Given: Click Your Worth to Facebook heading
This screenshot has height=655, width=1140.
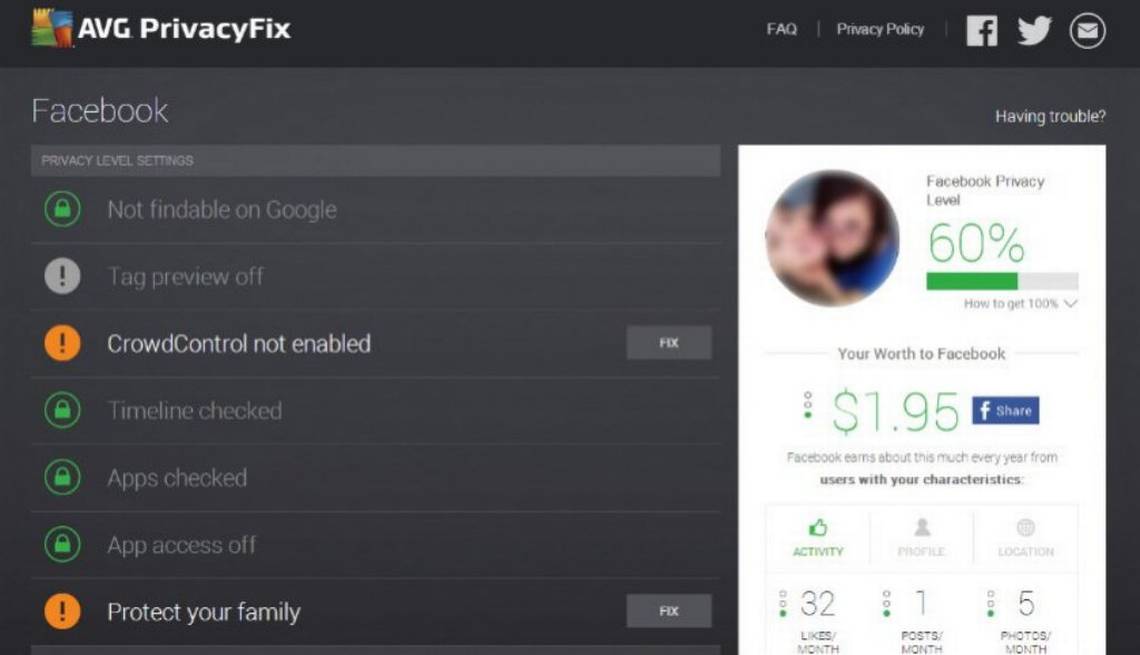Looking at the screenshot, I should point(921,354).
